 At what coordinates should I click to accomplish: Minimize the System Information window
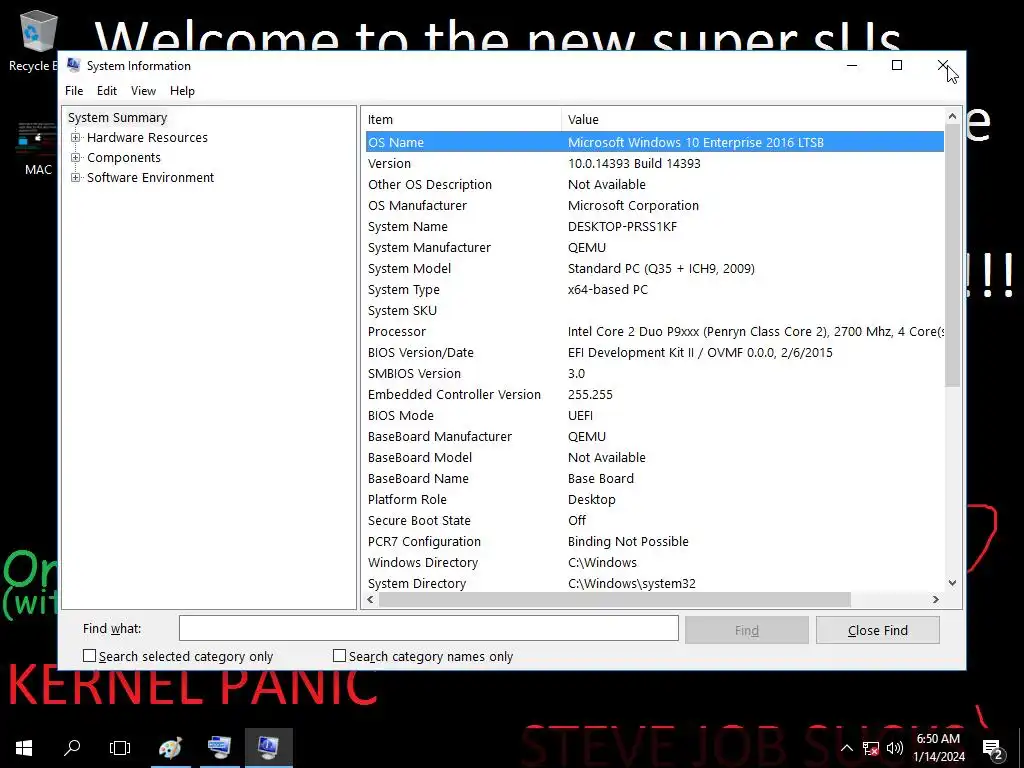[852, 65]
